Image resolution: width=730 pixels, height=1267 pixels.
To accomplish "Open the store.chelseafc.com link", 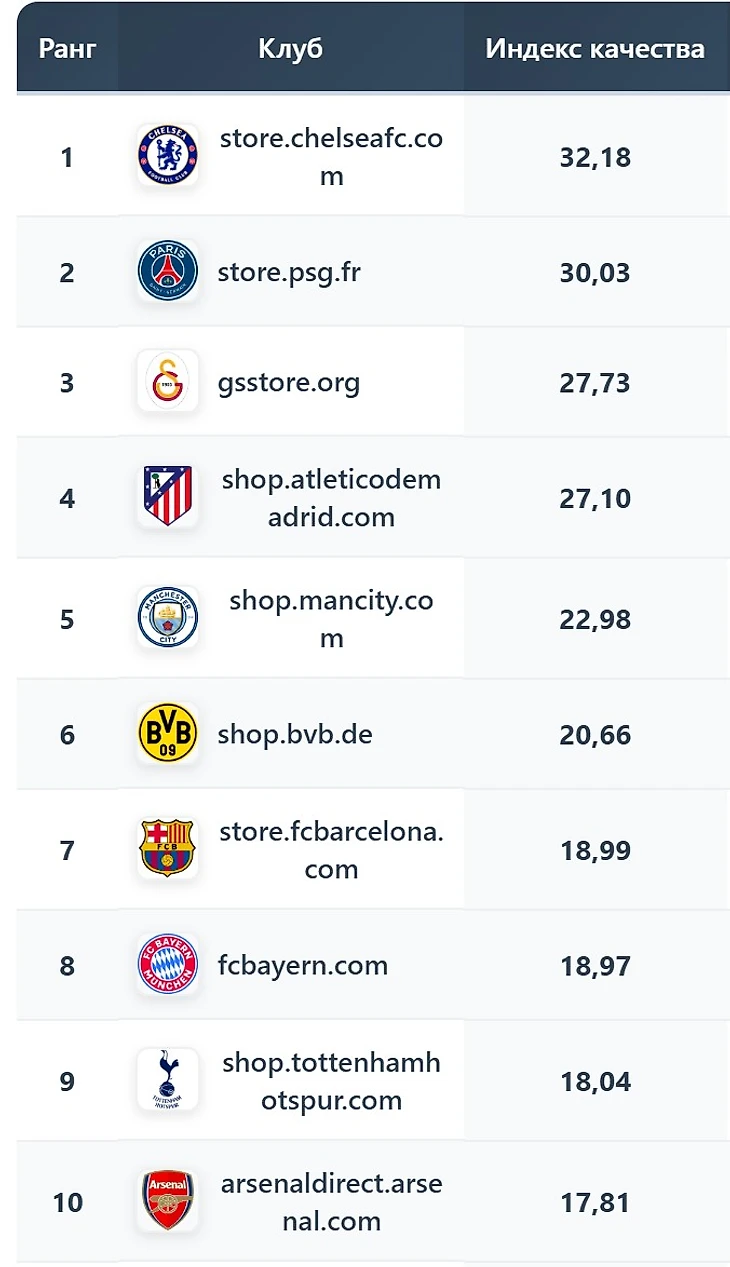I will tap(331, 157).
